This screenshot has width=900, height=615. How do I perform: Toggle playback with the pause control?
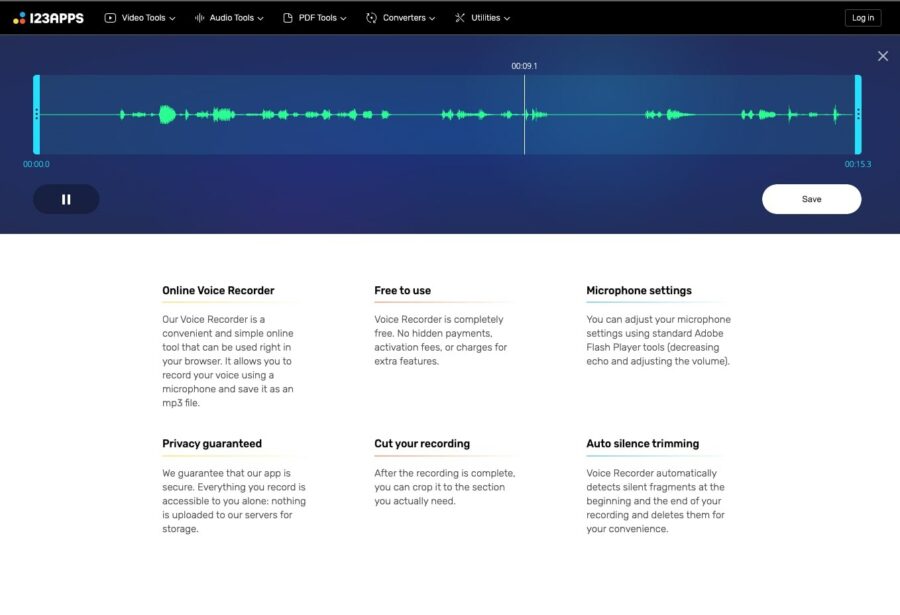(x=66, y=199)
